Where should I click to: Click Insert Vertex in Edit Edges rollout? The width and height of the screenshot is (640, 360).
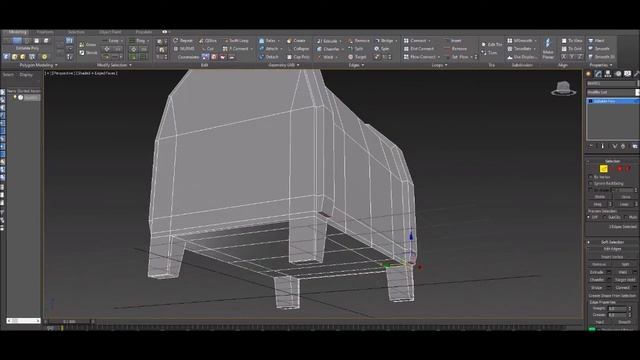coord(611,257)
